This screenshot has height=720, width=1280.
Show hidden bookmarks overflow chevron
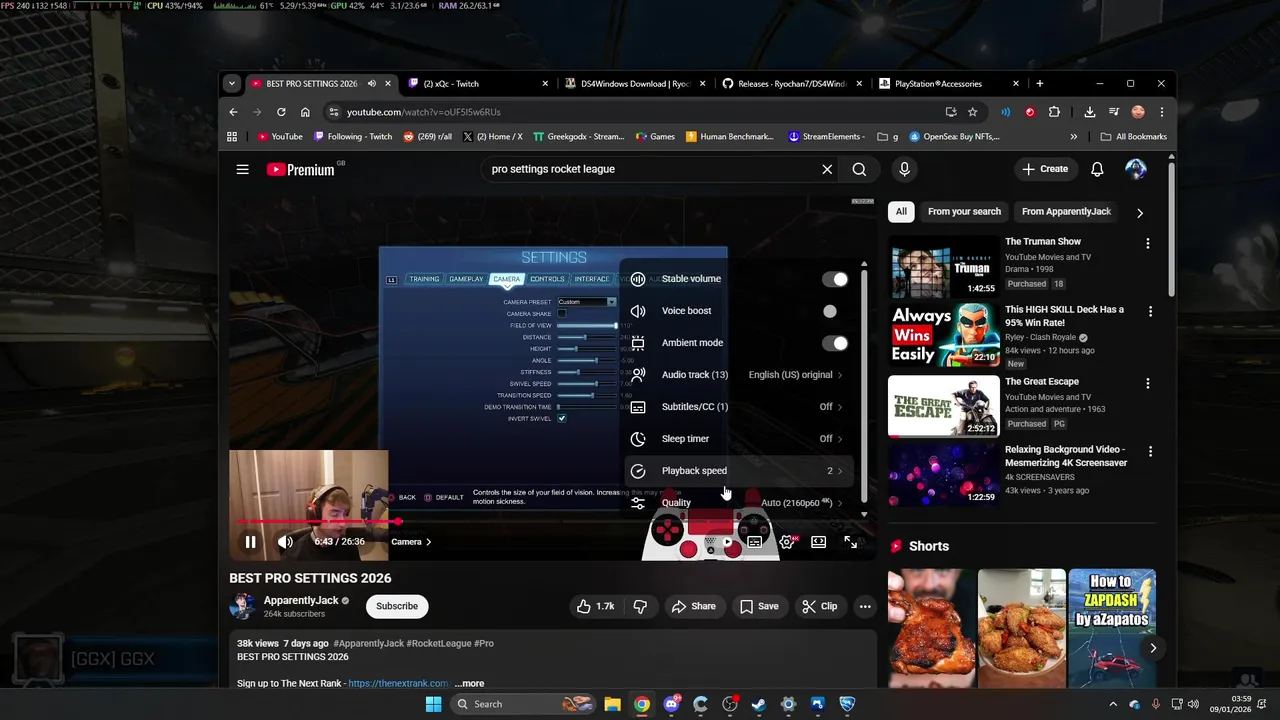[x=1074, y=137]
